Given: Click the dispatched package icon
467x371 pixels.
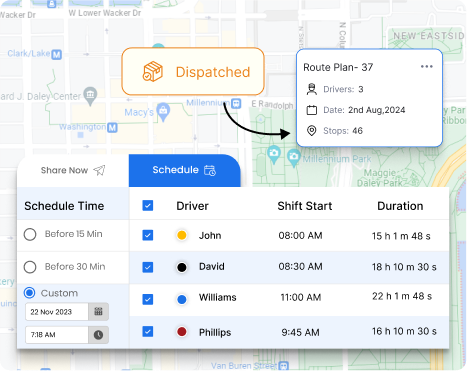Looking at the screenshot, I should click(x=153, y=72).
